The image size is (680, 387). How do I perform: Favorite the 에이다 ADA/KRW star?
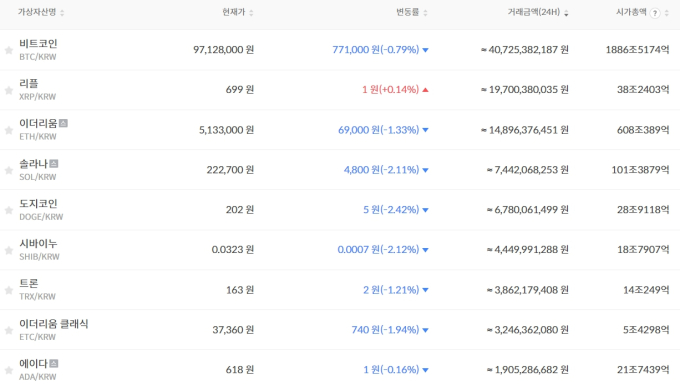(9, 370)
